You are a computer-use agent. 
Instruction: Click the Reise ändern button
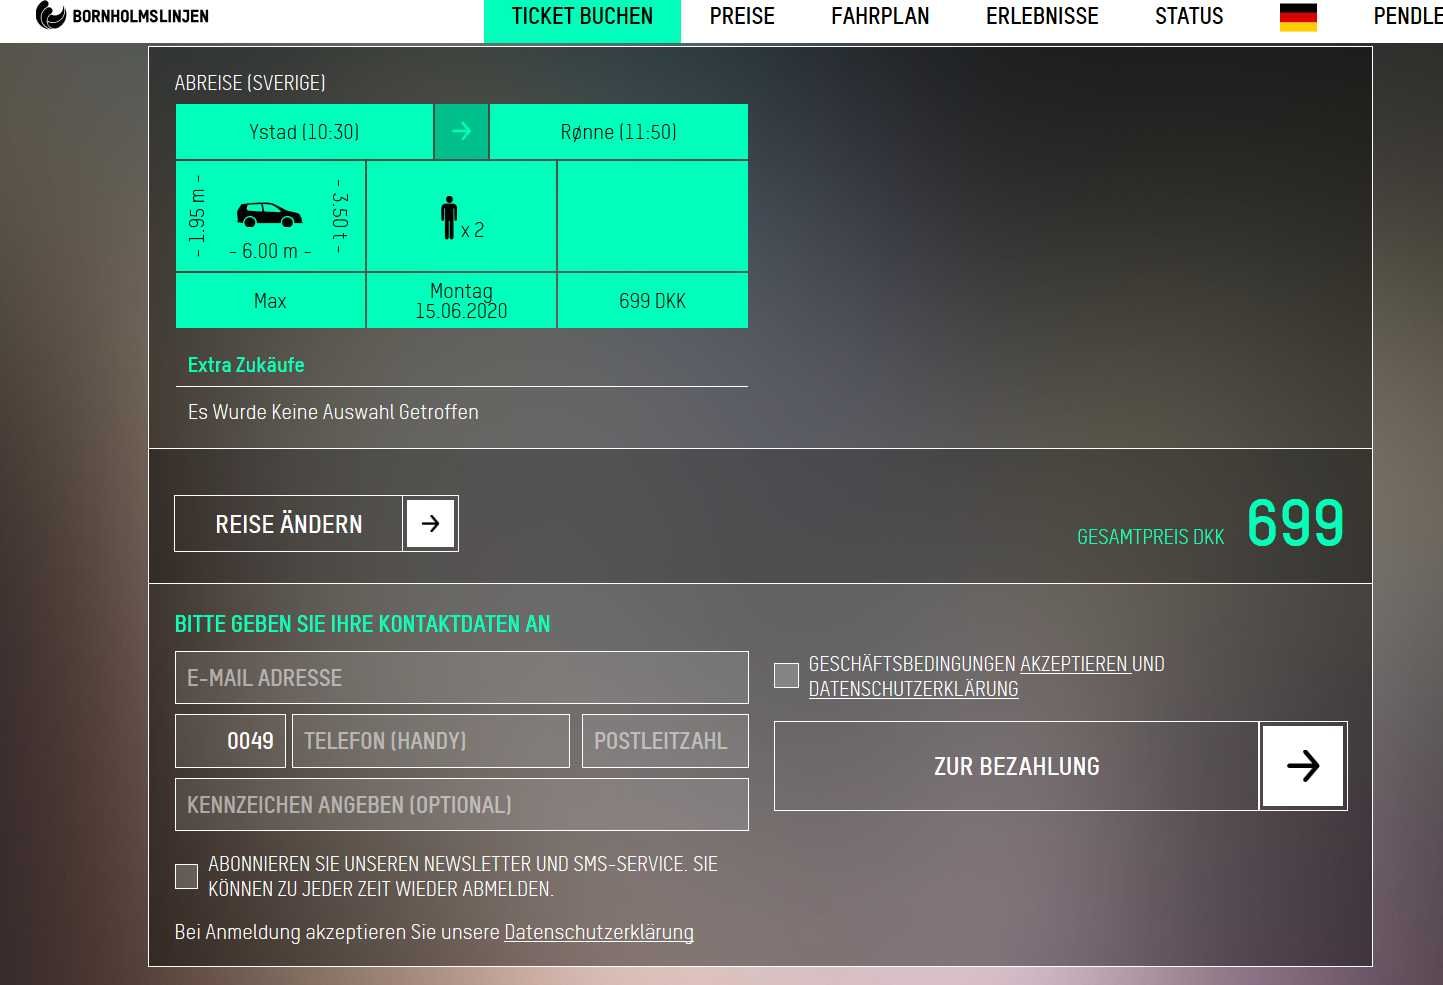click(289, 524)
